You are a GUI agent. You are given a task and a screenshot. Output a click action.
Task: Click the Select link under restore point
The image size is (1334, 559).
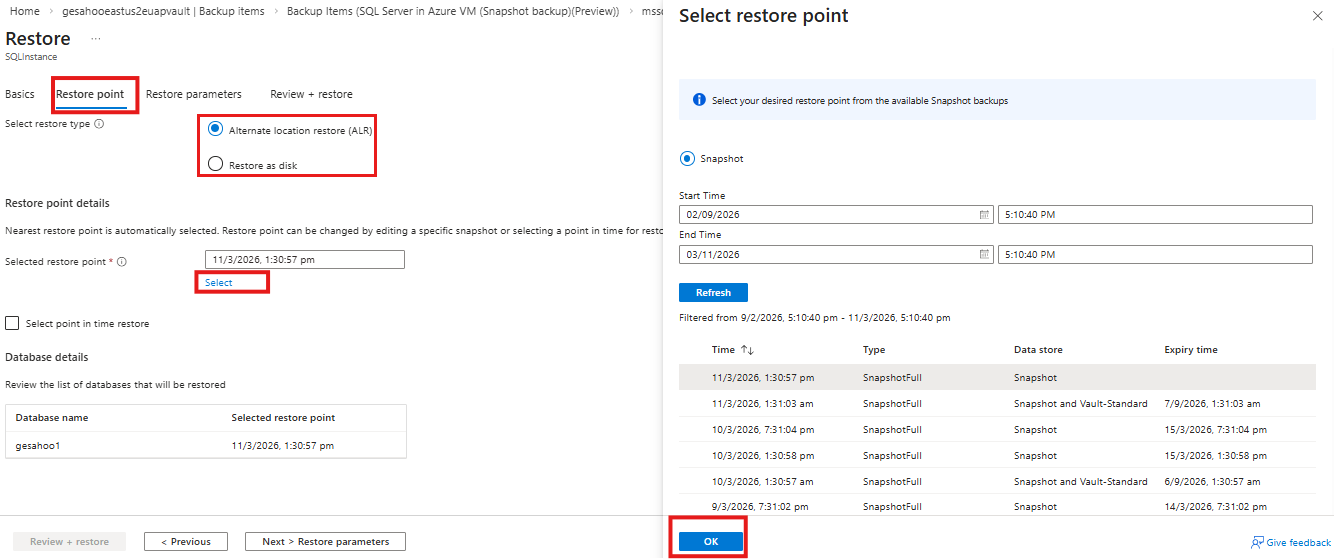coord(219,283)
